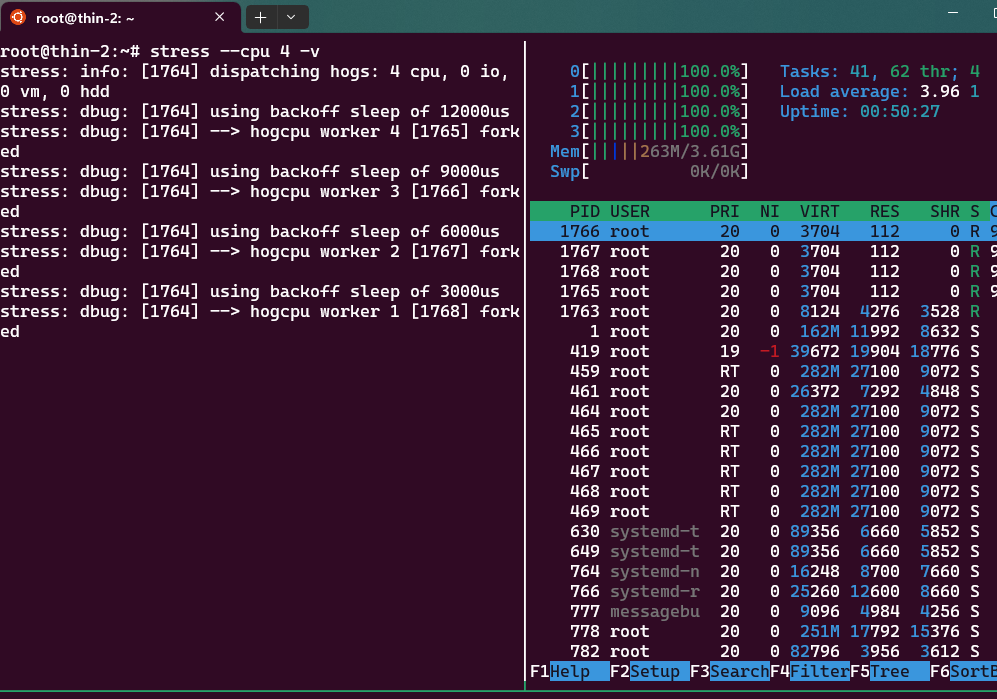Click 'backoff sleep of 9000us' line
Viewport: 997px width, 699px height.
point(250,172)
